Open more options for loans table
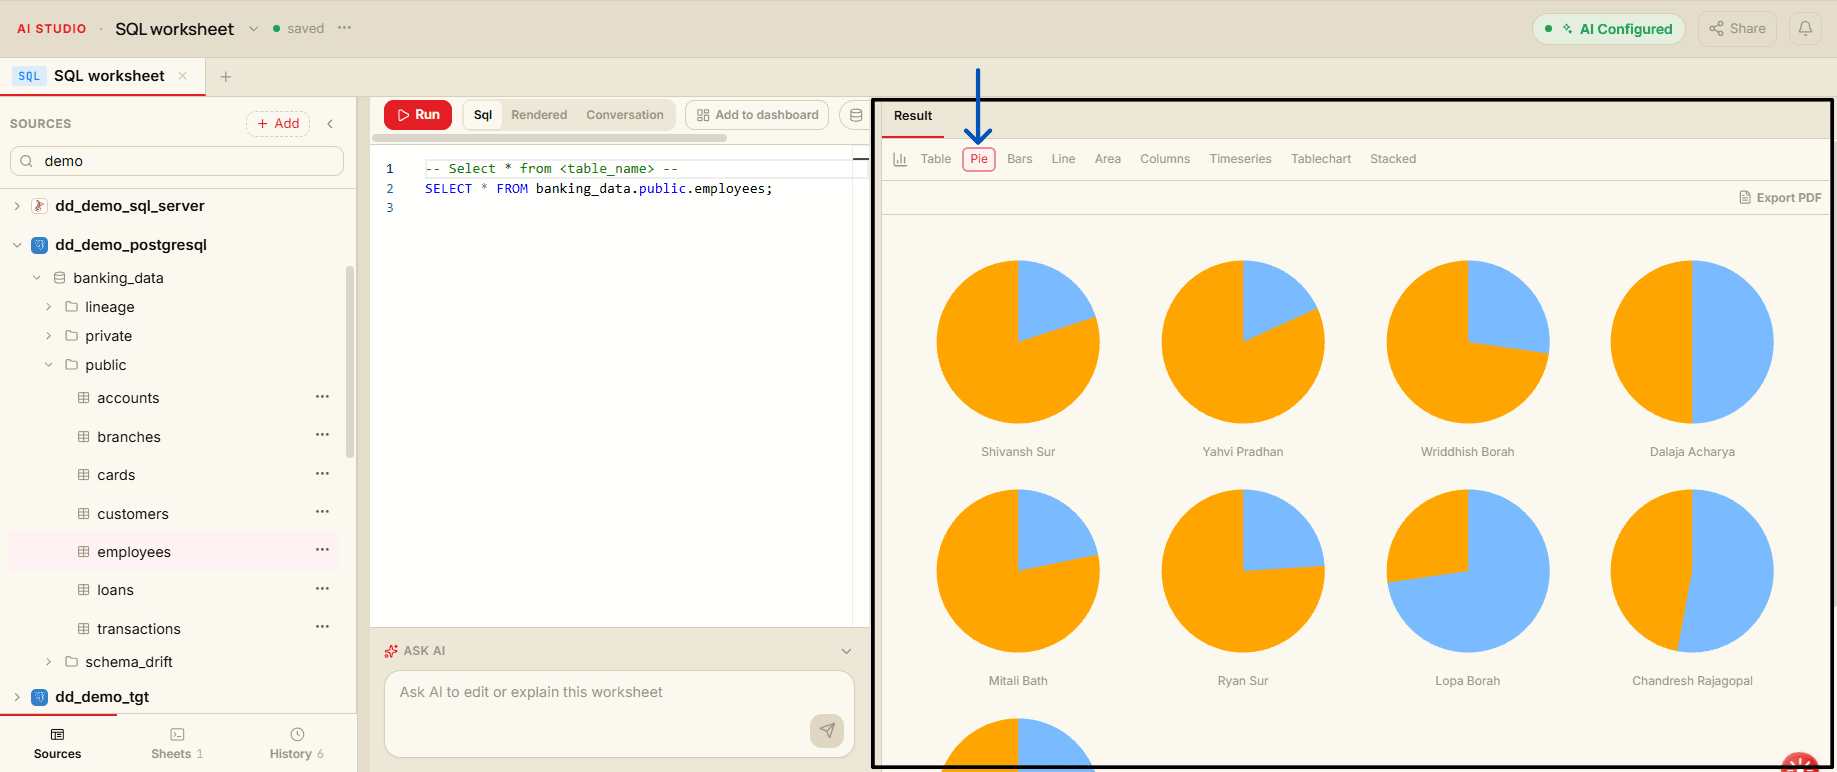 tap(322, 589)
